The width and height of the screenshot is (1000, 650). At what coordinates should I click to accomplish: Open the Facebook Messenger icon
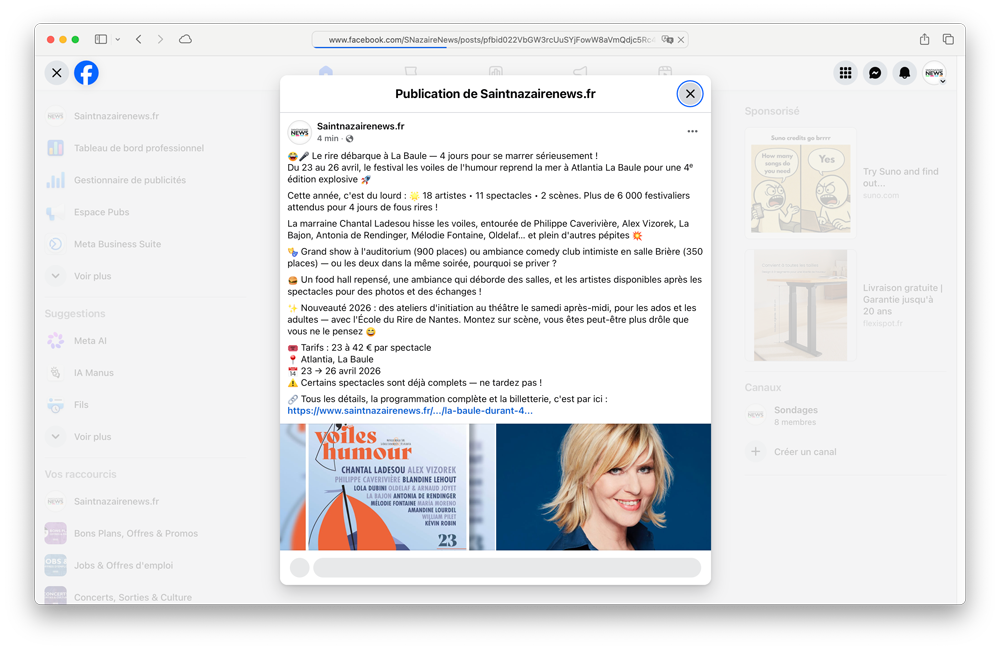[875, 73]
